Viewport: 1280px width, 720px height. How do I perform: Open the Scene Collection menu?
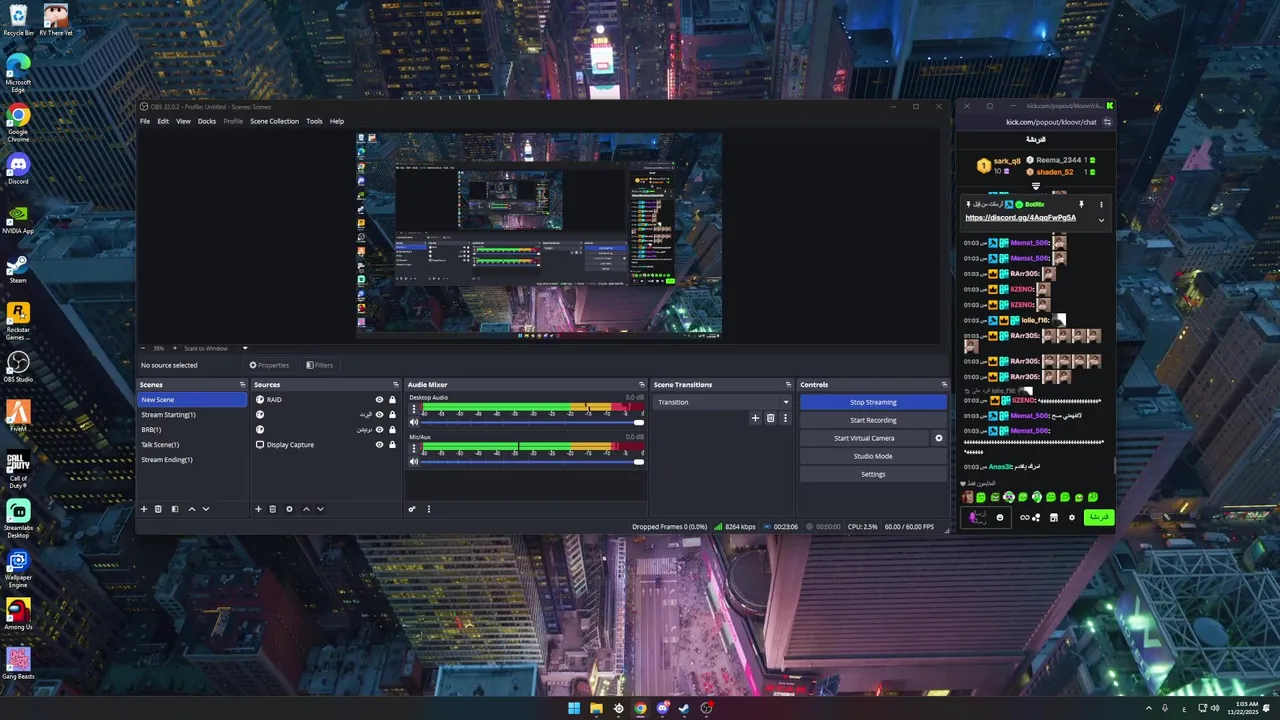click(274, 121)
